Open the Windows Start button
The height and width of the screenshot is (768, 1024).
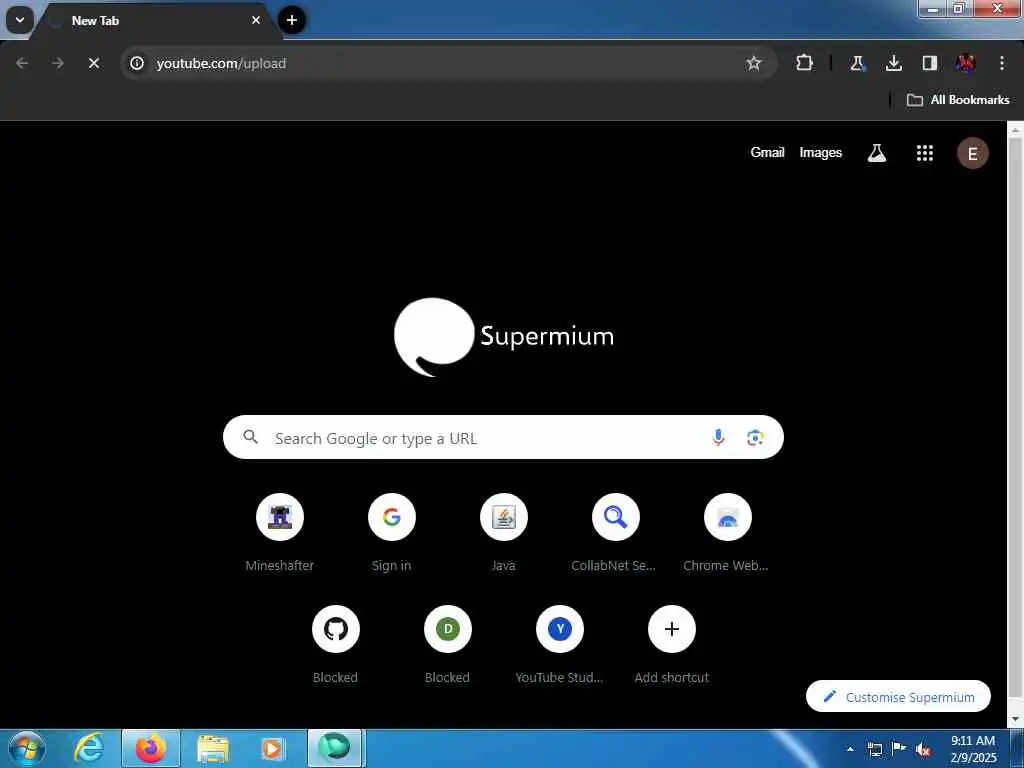tap(26, 748)
